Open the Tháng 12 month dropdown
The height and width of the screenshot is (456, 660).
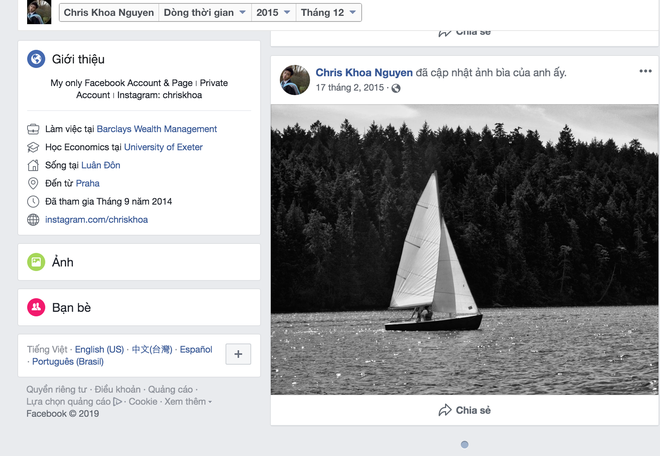(333, 13)
